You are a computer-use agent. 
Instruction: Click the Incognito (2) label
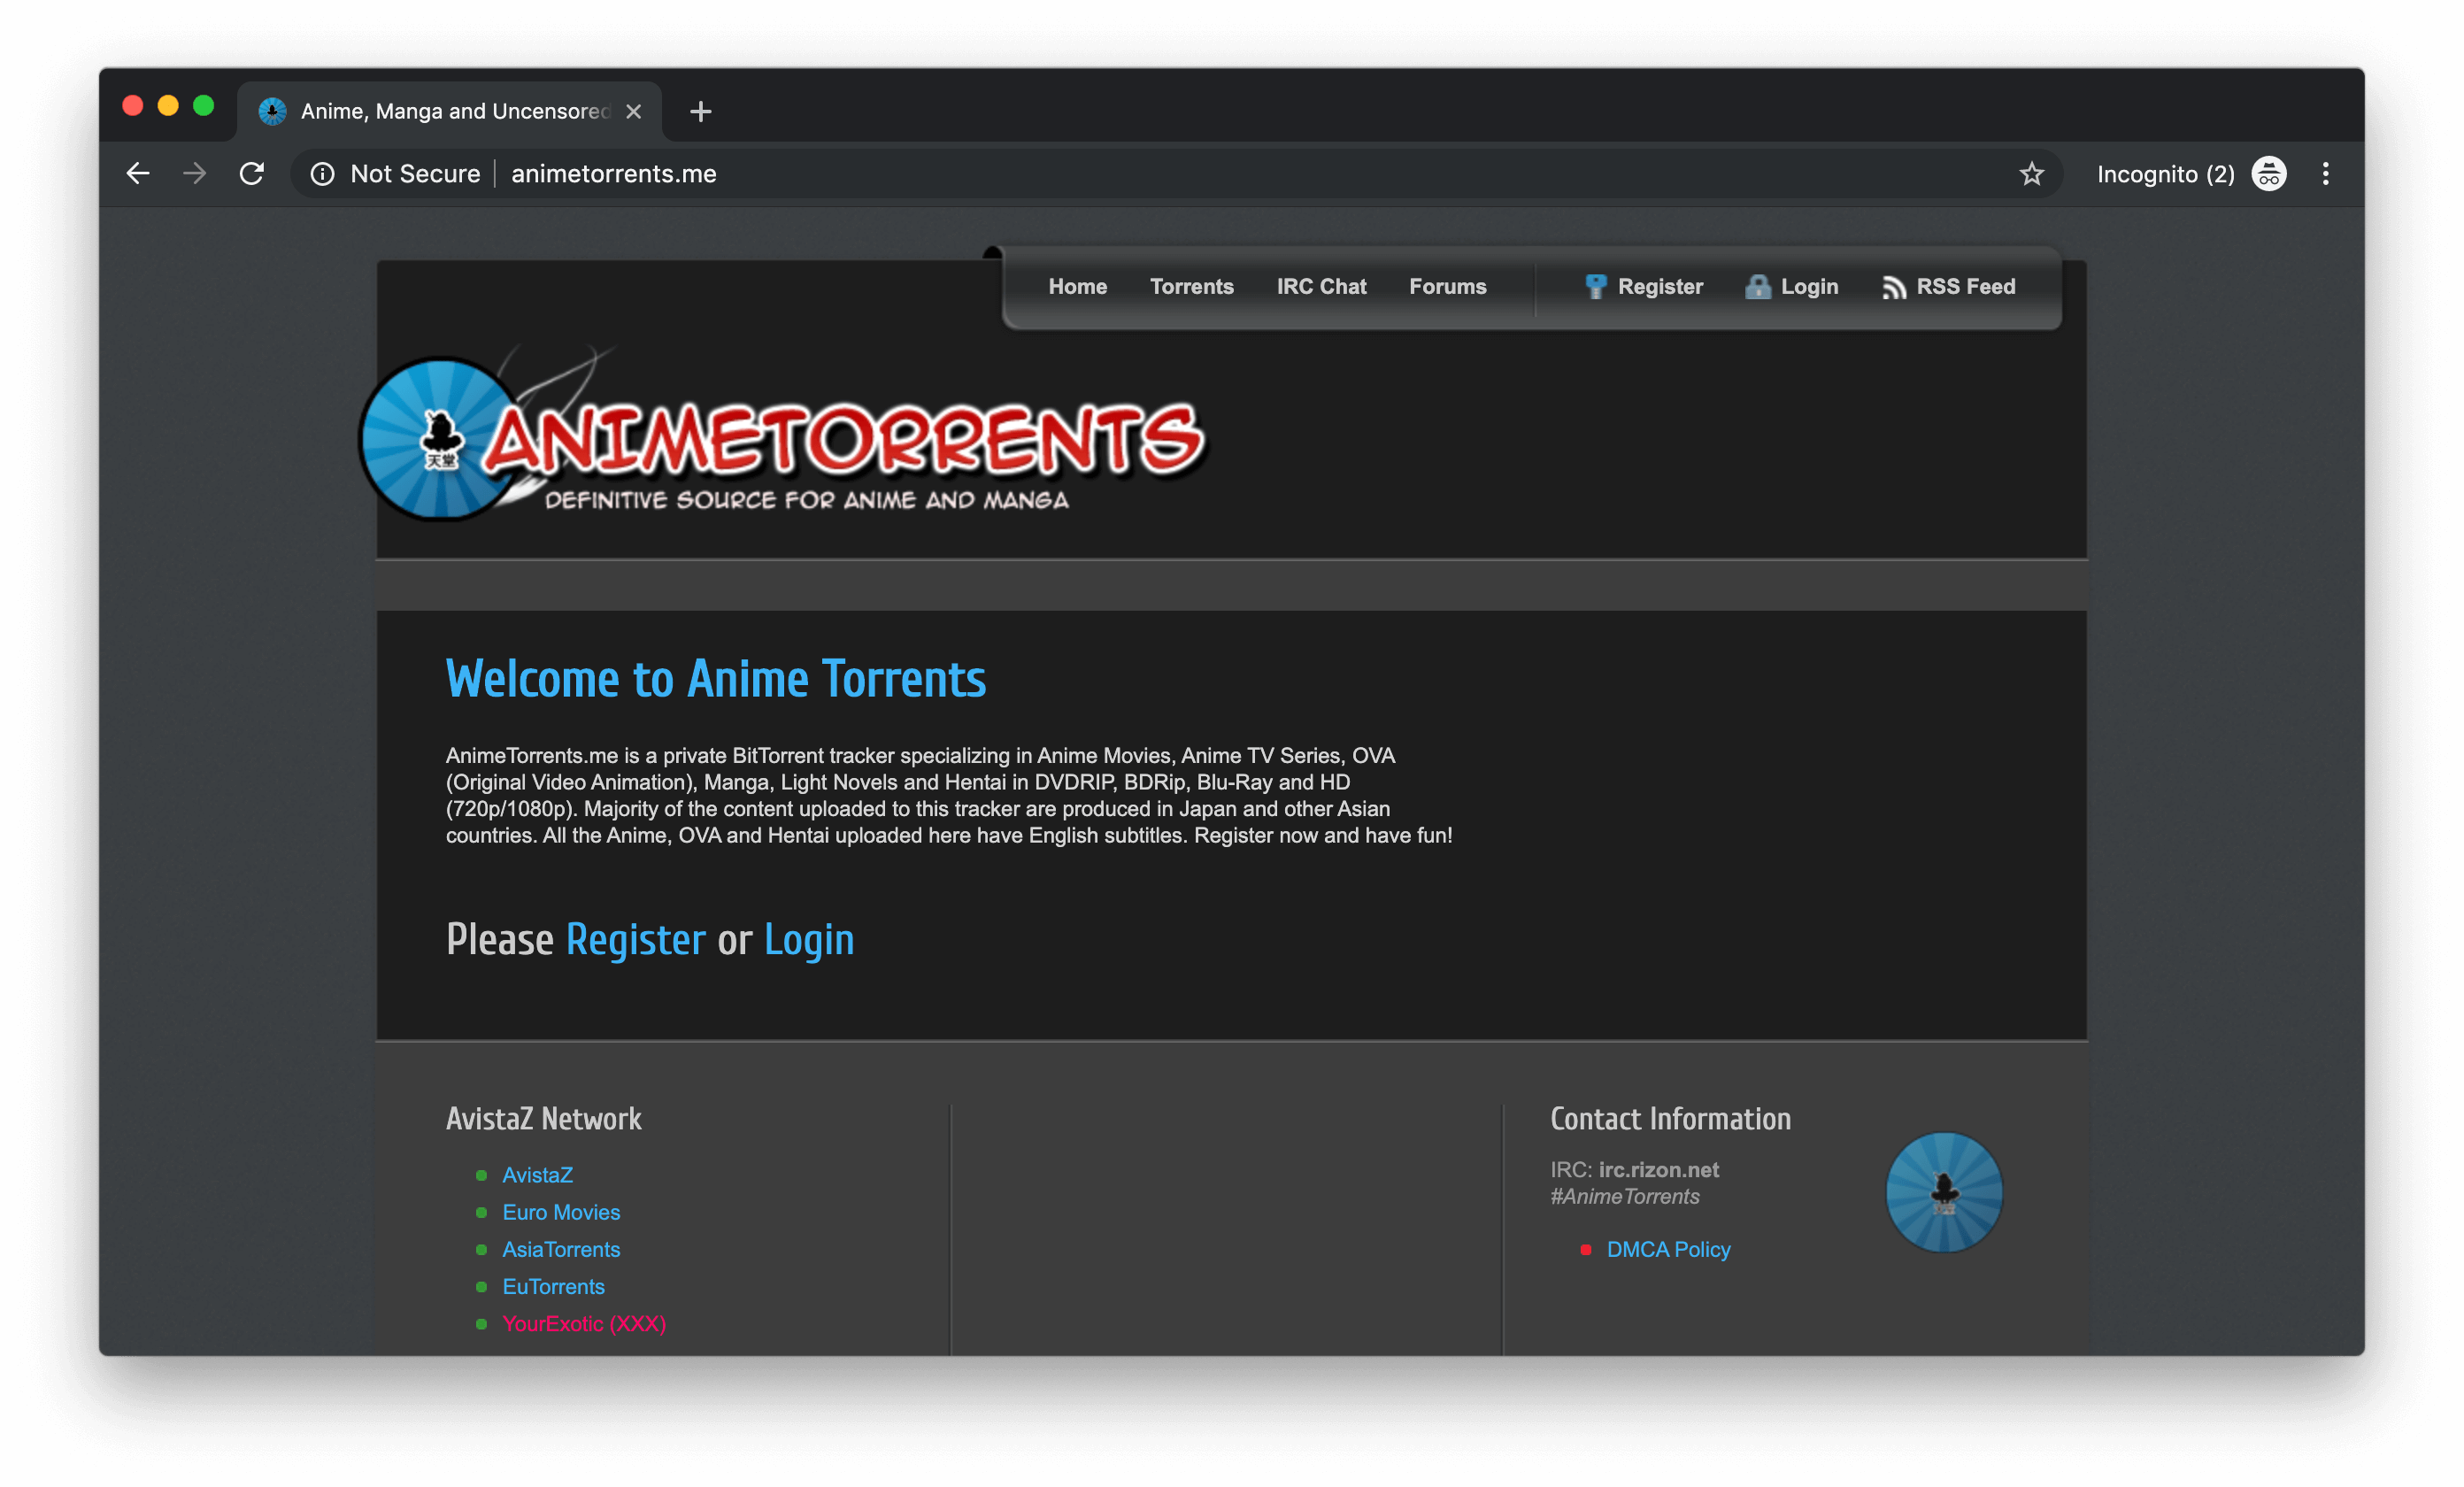[2165, 174]
